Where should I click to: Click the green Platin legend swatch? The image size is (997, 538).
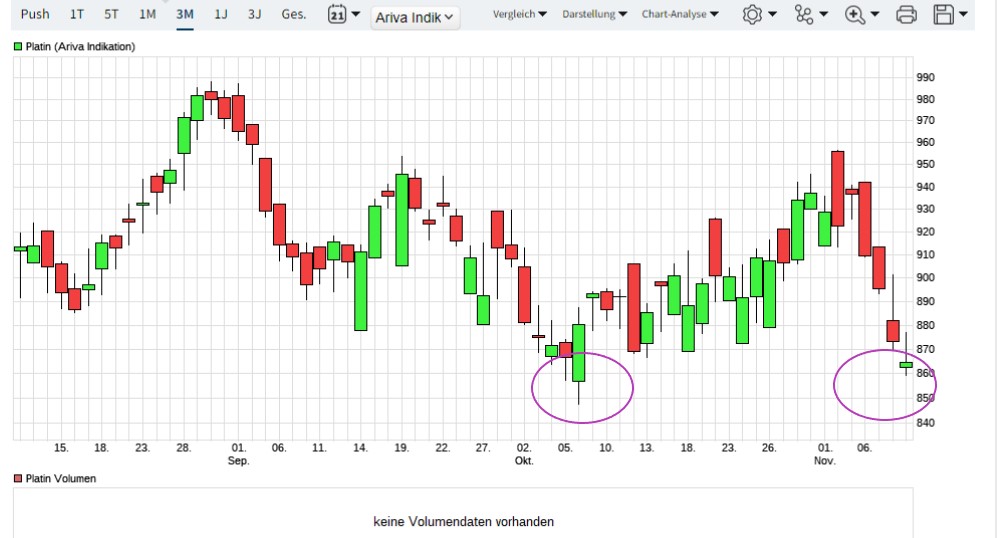click(x=18, y=46)
